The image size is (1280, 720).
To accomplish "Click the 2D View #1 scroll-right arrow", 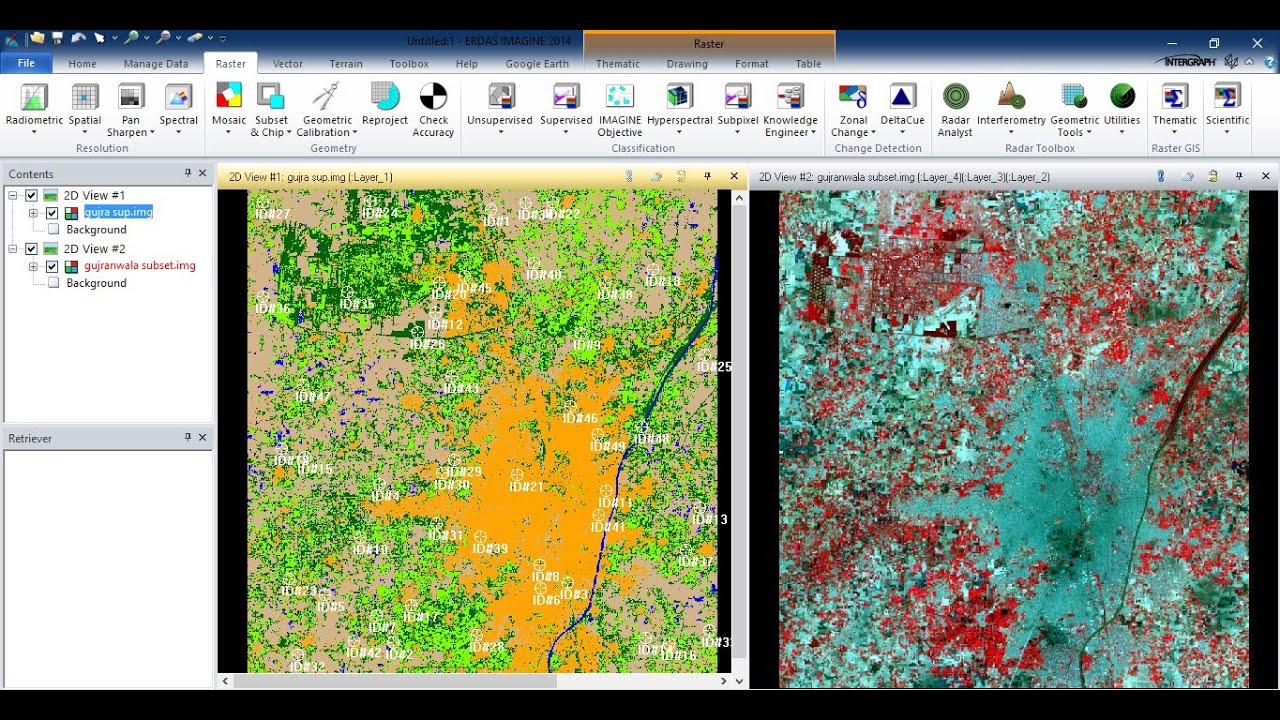I will click(725, 681).
